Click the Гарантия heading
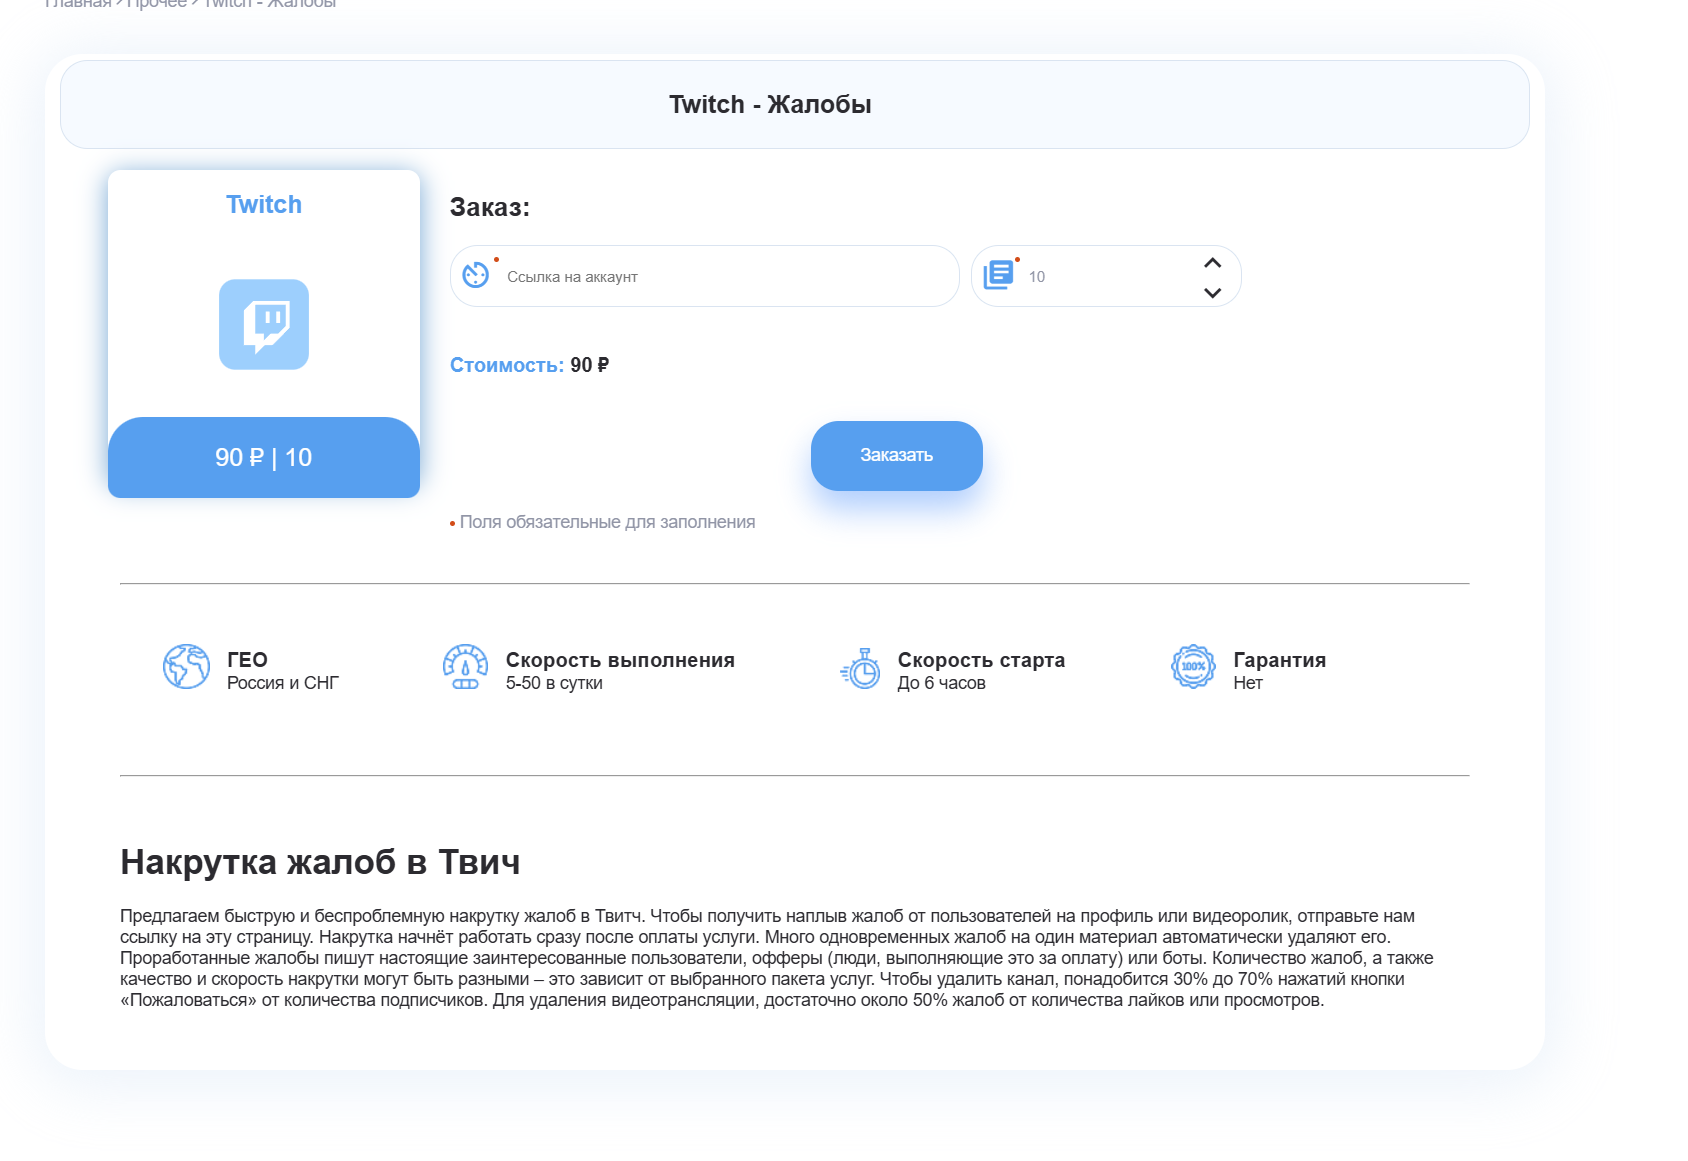The height and width of the screenshot is (1161, 1688). pos(1280,660)
